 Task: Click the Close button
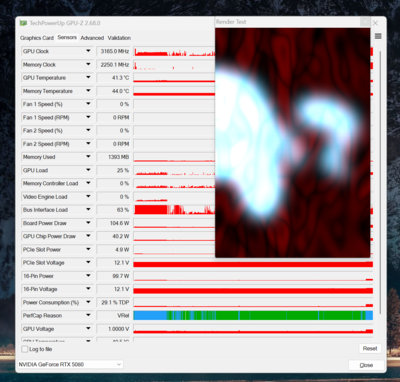[x=366, y=365]
